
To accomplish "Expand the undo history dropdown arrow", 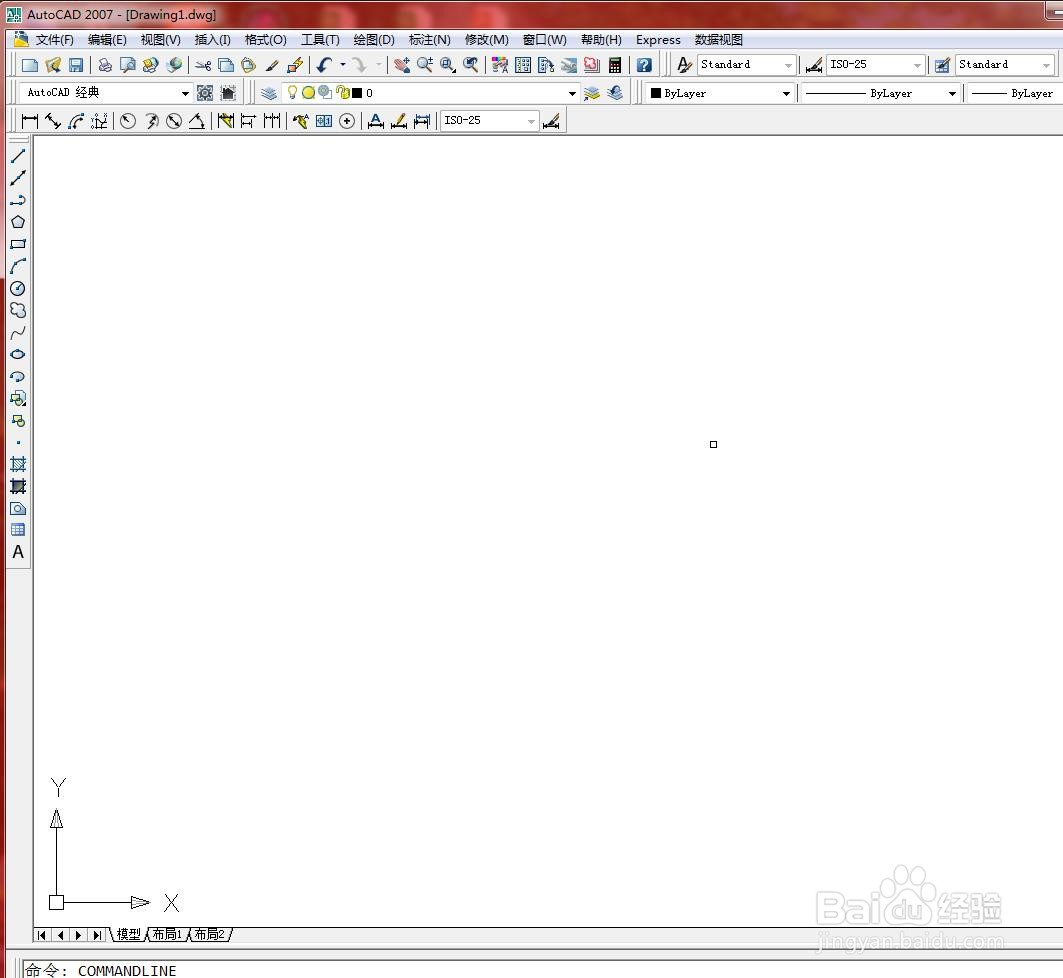I will (x=343, y=65).
